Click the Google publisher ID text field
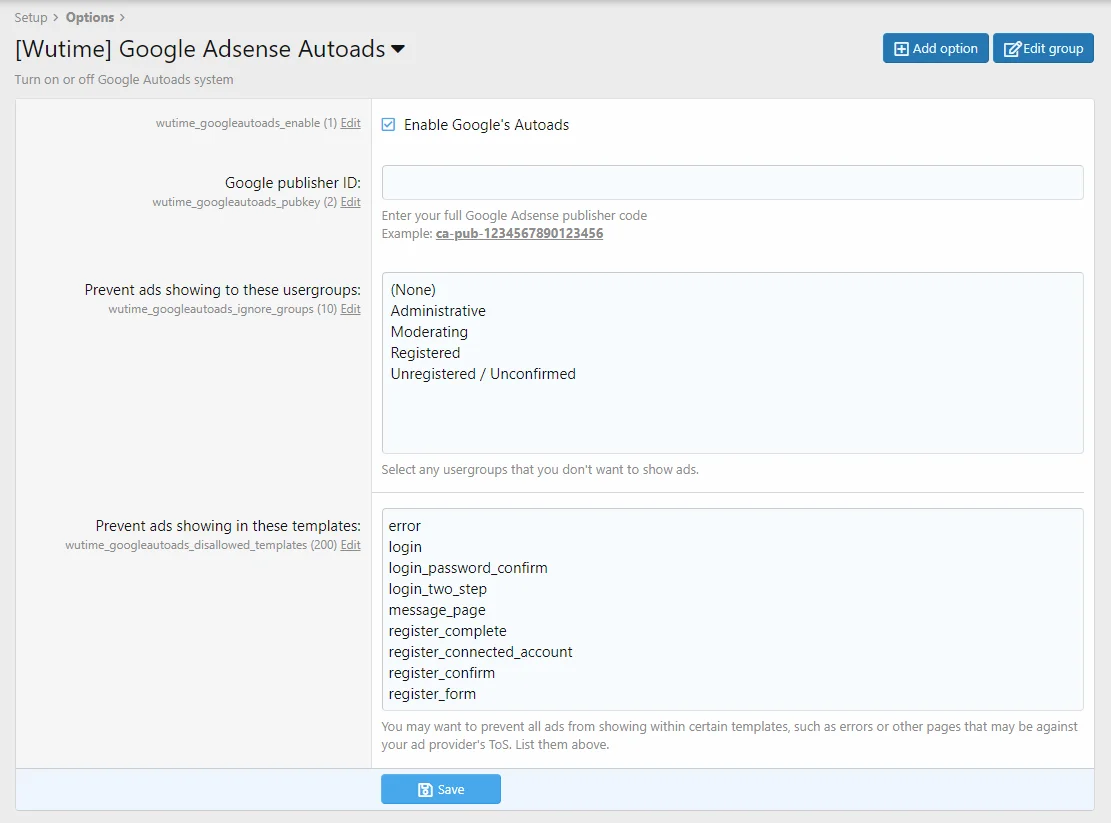The height and width of the screenshot is (823, 1111). point(732,183)
